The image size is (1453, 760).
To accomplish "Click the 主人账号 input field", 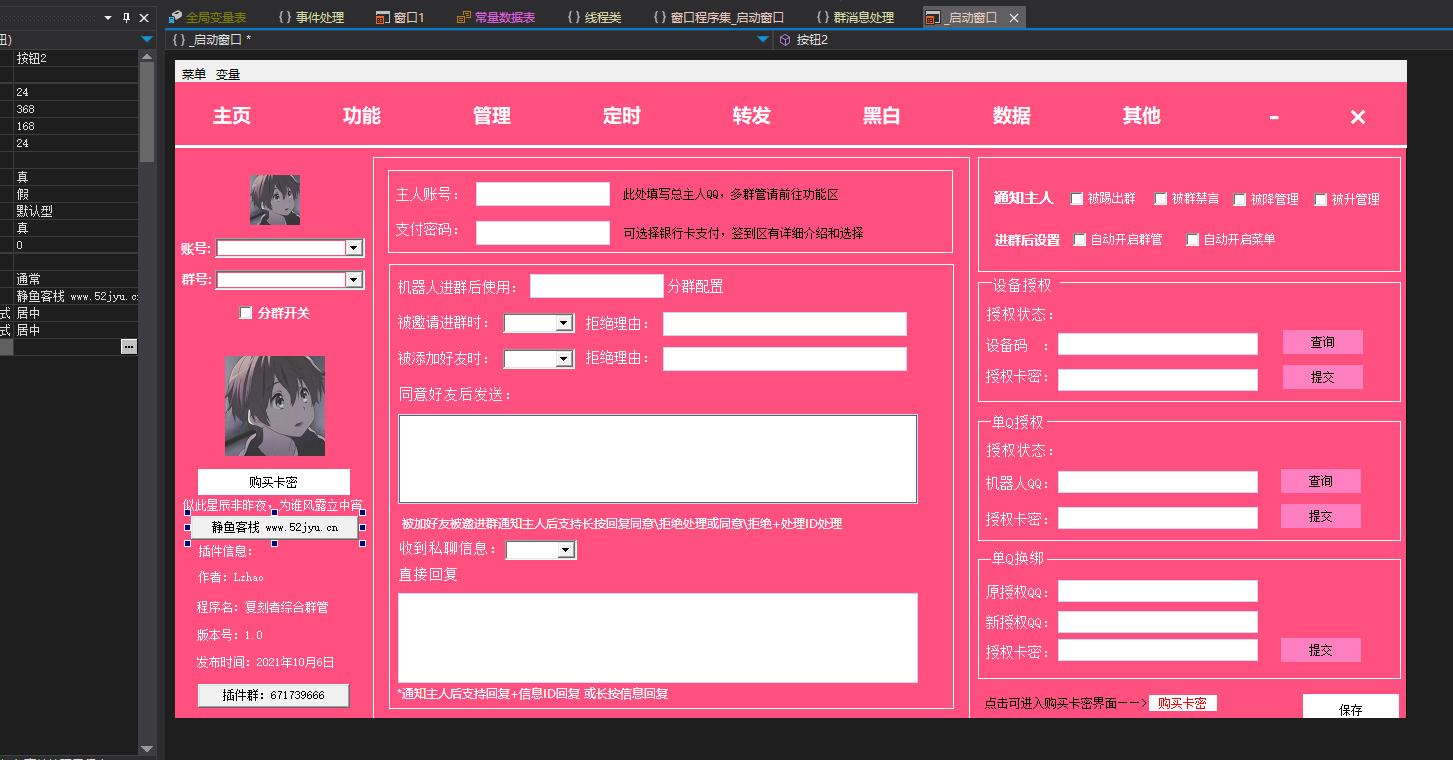I will (542, 194).
